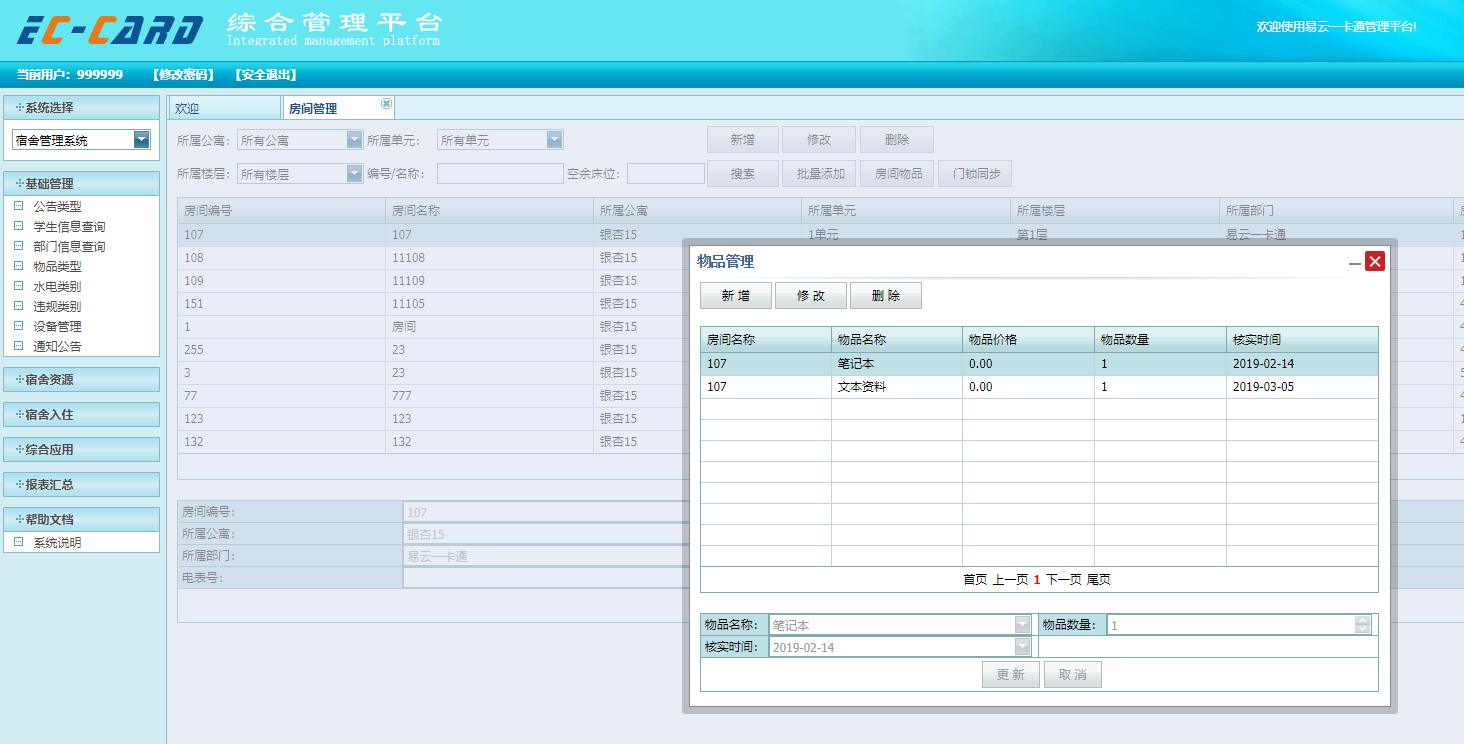
Task: Click the 搜索 button
Action: click(x=743, y=173)
